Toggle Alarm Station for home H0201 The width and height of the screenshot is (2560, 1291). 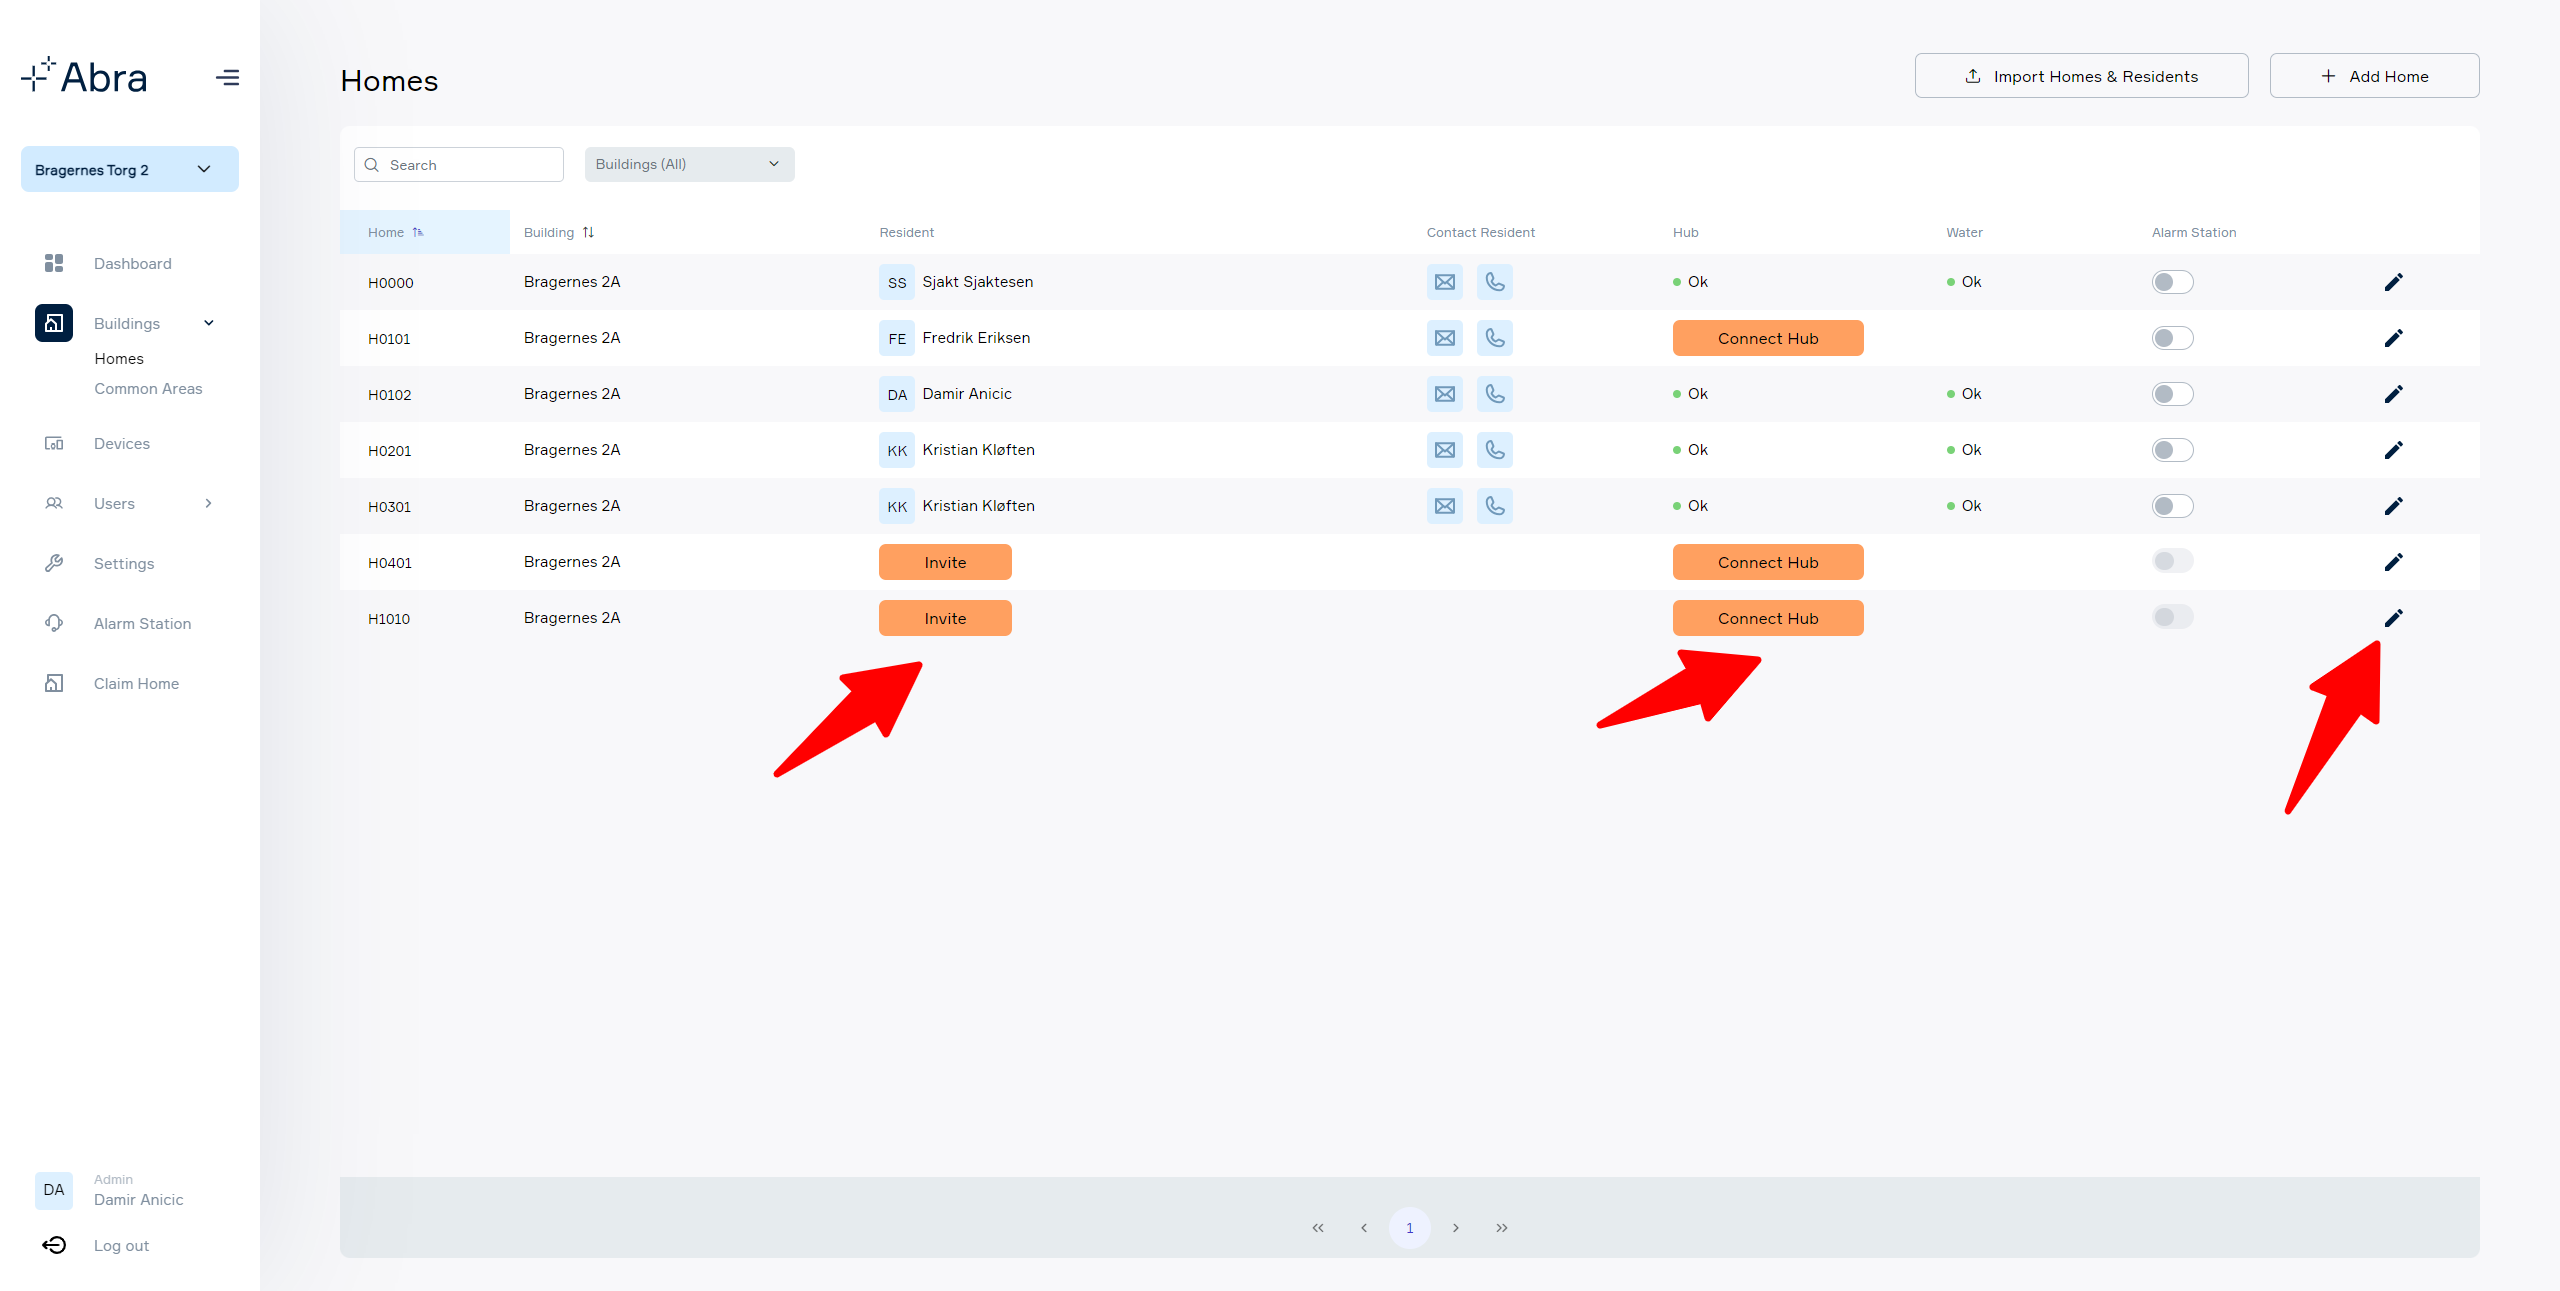(2172, 450)
